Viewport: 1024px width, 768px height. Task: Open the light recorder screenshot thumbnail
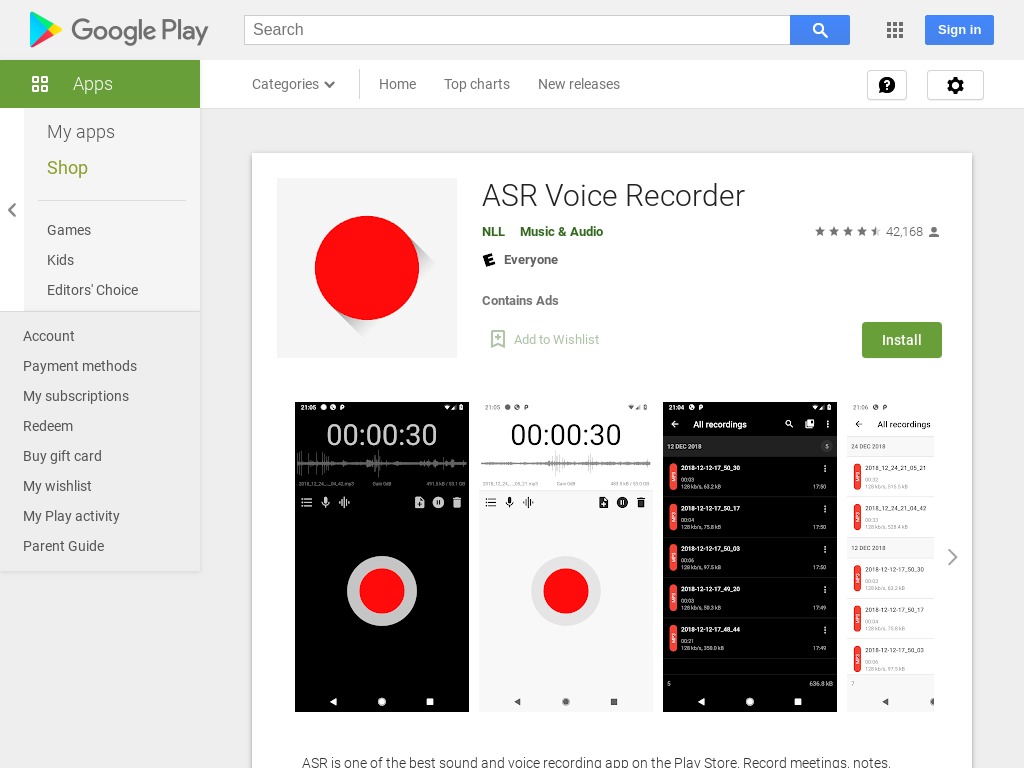(566, 557)
